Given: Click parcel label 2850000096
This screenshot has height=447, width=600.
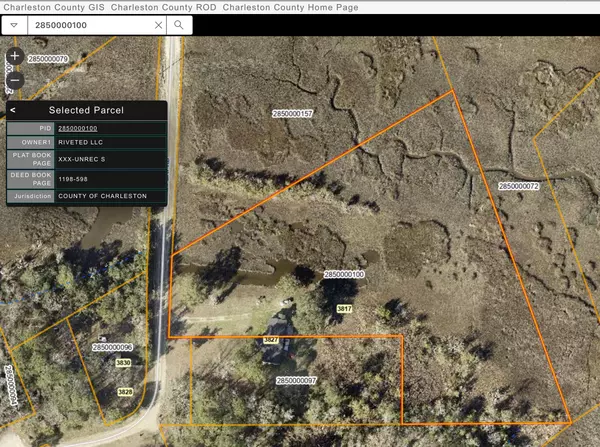Looking at the screenshot, I should point(112,347).
